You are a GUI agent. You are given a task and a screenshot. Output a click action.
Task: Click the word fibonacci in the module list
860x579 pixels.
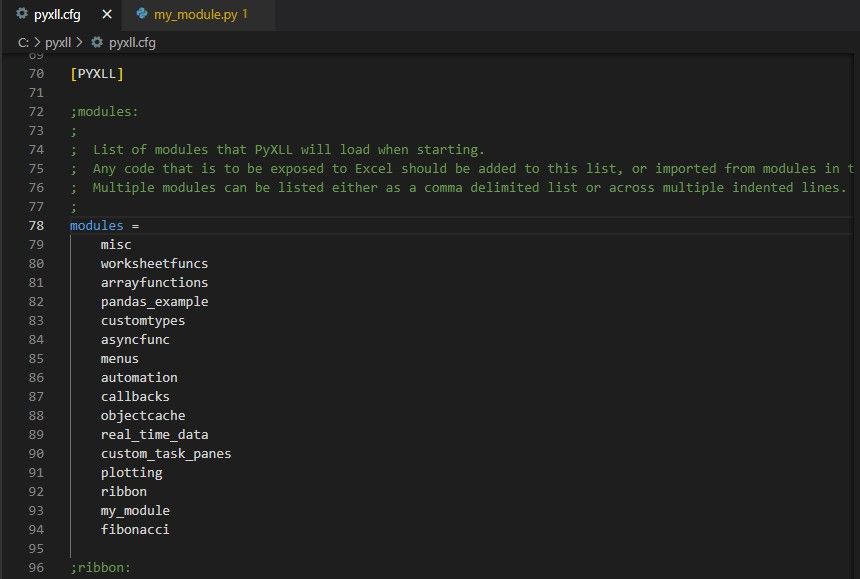click(x=135, y=529)
